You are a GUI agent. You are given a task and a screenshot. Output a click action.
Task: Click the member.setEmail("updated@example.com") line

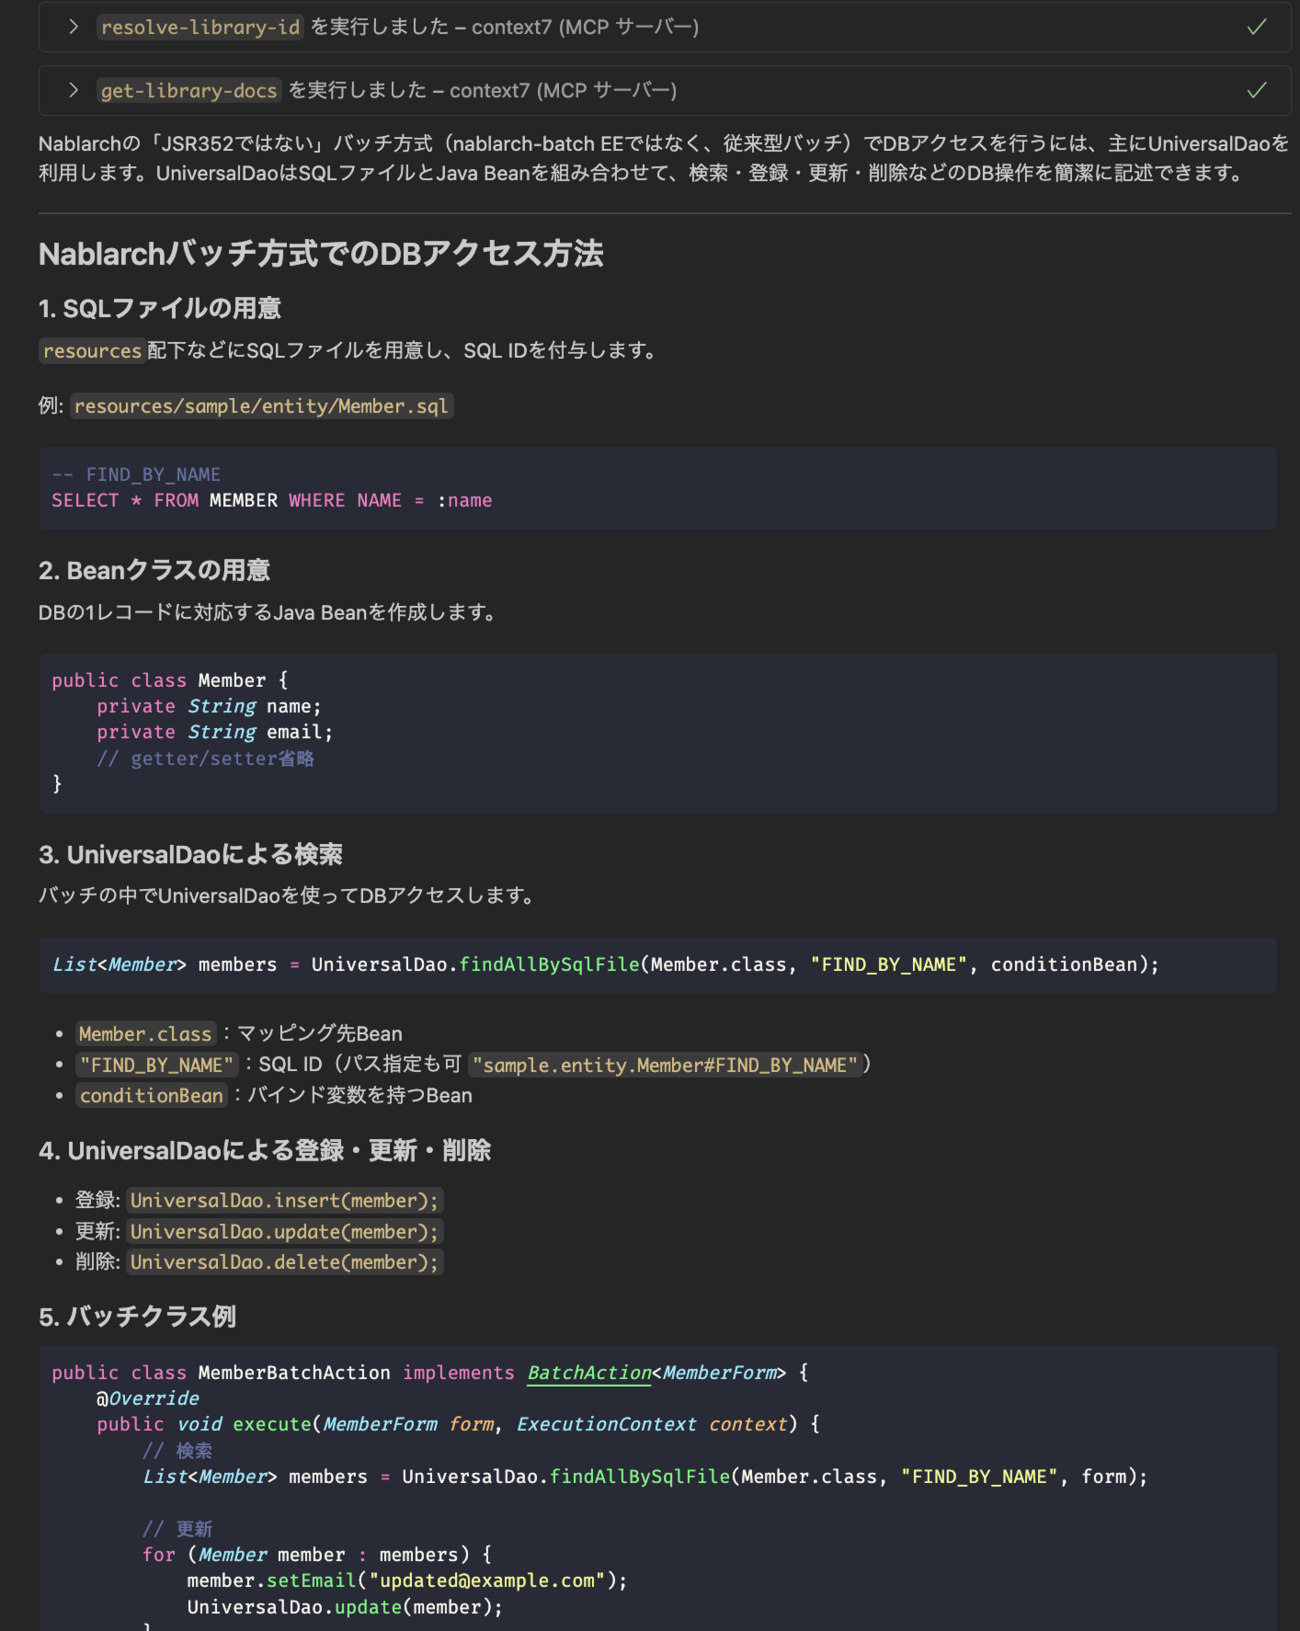[x=407, y=1581]
